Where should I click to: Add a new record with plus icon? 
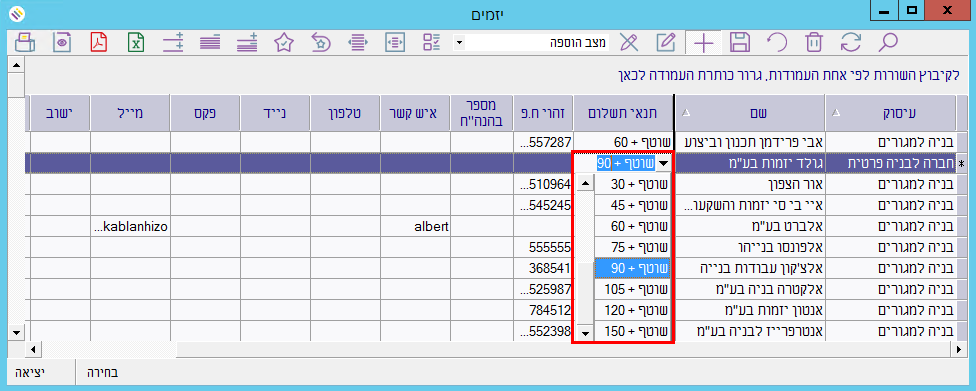[x=703, y=42]
